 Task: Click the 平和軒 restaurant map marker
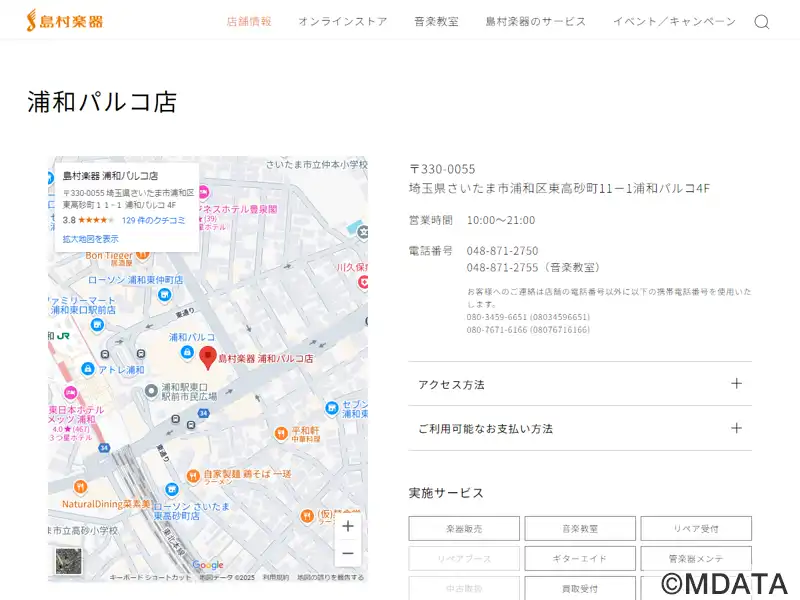(281, 434)
